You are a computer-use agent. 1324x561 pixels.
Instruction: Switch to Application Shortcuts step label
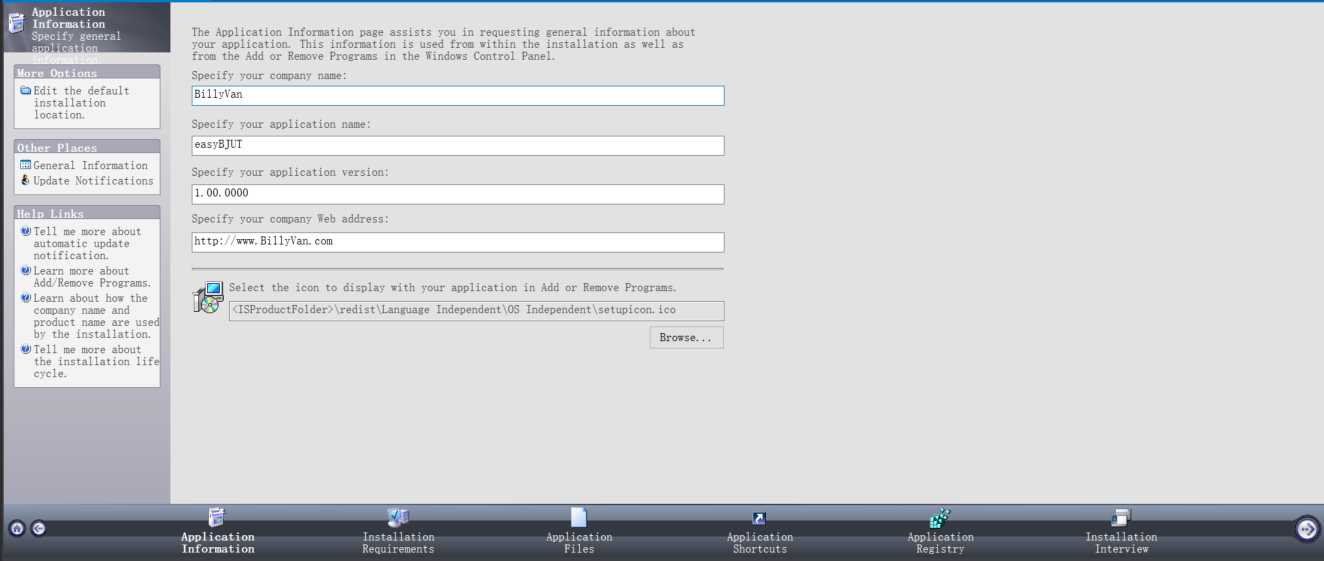760,543
